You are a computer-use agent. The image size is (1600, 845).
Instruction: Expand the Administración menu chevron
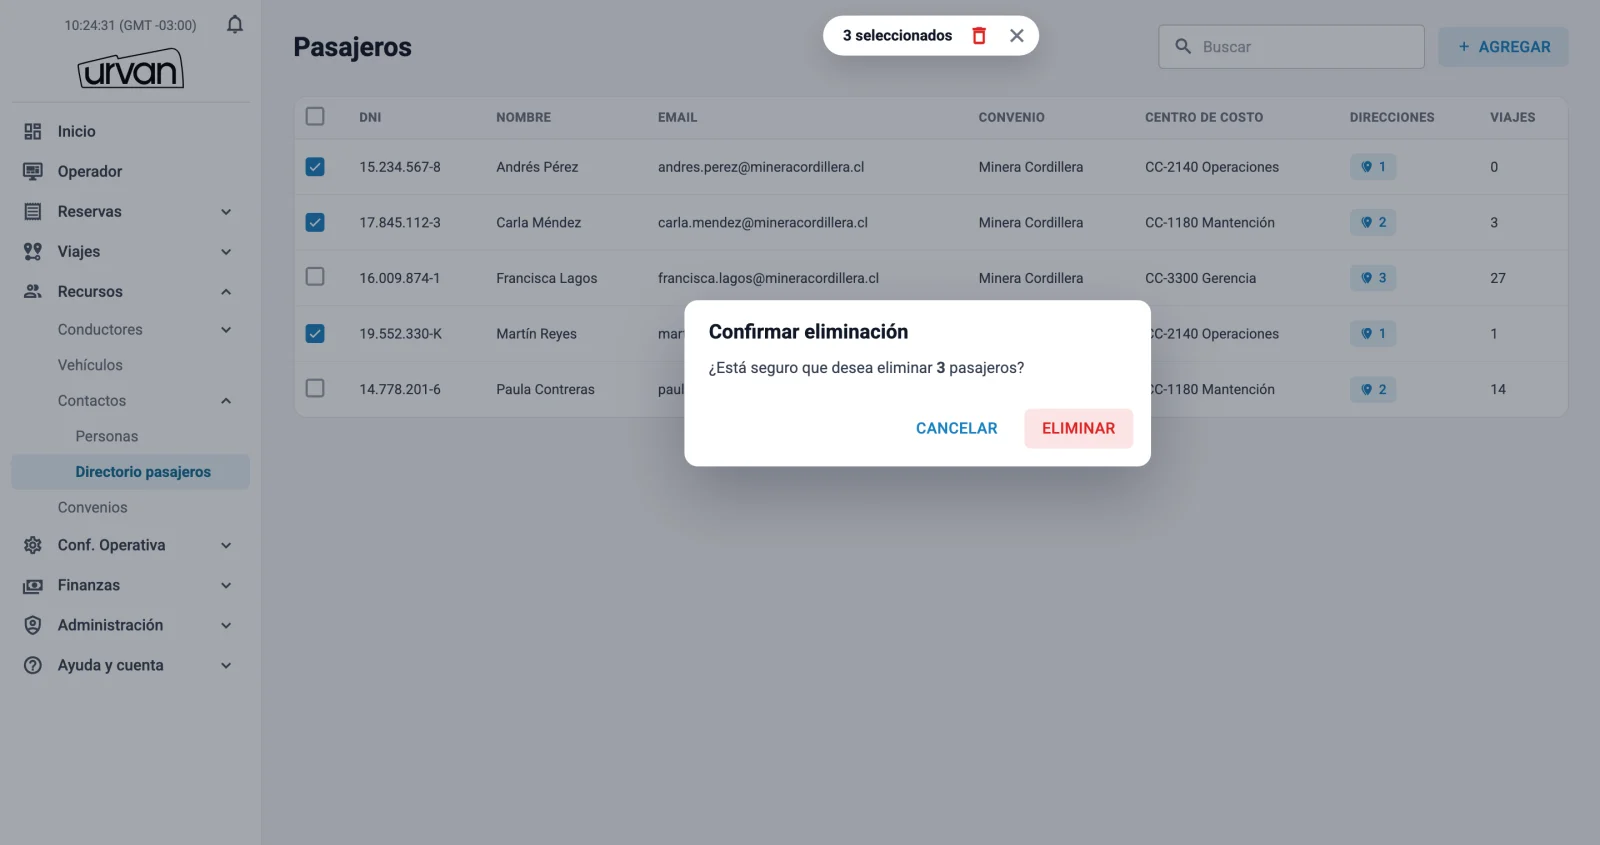tap(226, 626)
